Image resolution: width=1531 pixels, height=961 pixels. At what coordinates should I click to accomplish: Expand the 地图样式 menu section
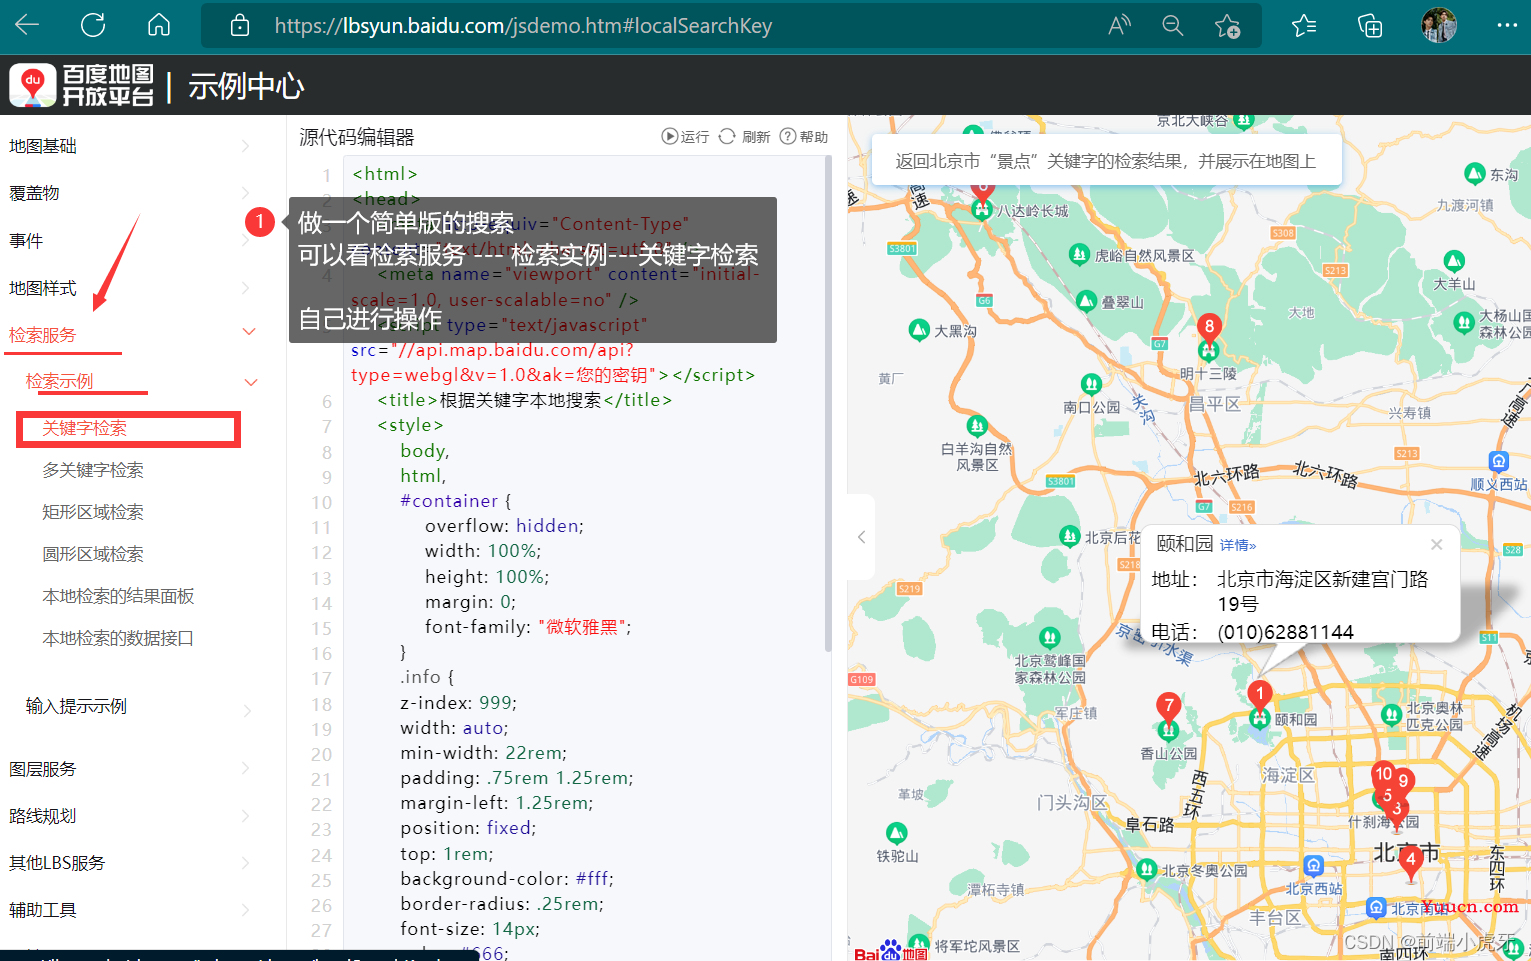128,288
